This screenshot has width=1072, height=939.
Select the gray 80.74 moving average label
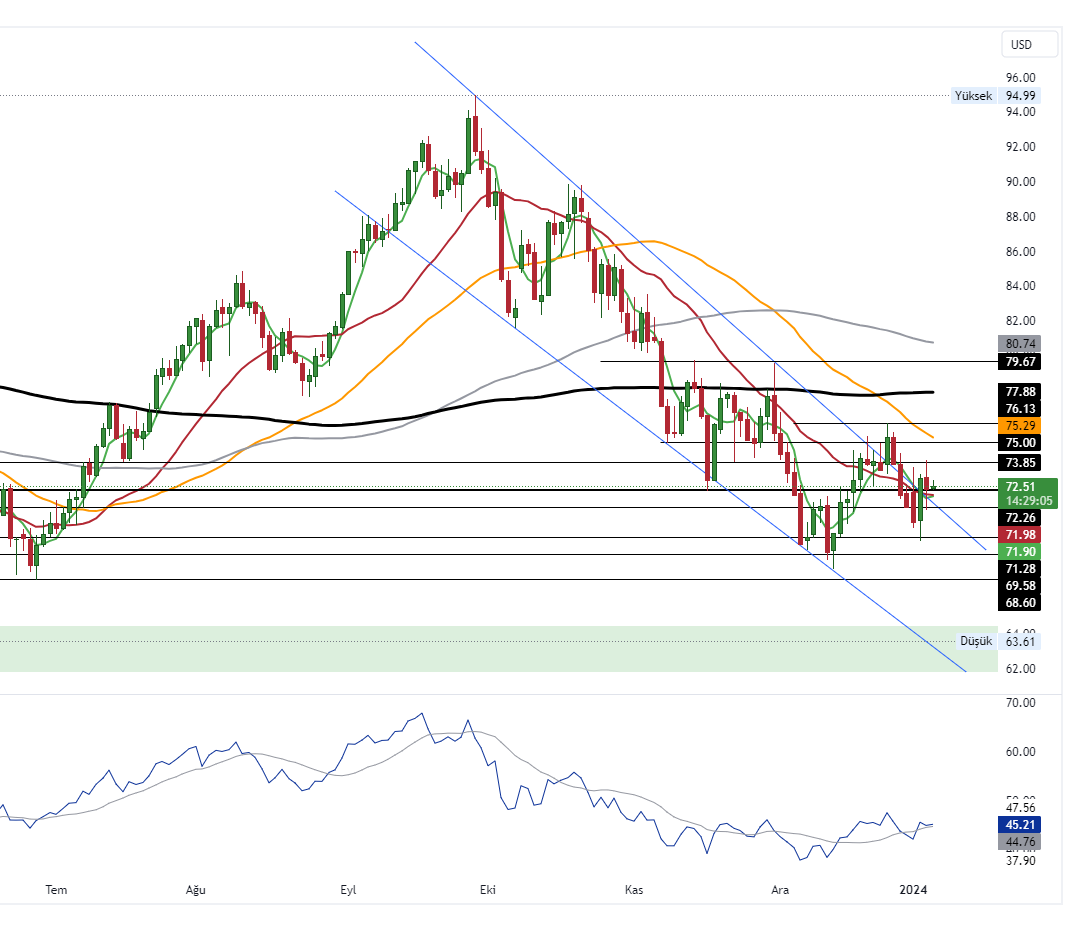pos(1020,342)
